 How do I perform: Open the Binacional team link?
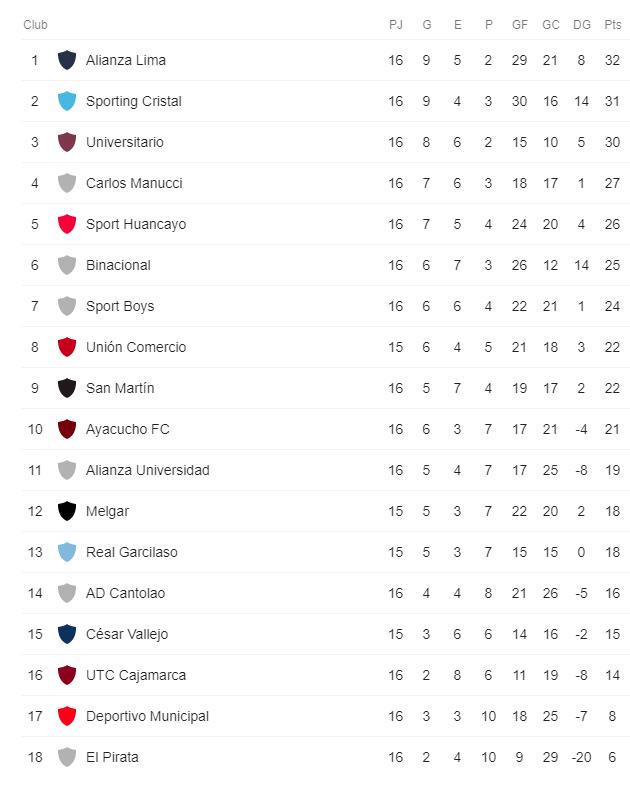tap(118, 265)
